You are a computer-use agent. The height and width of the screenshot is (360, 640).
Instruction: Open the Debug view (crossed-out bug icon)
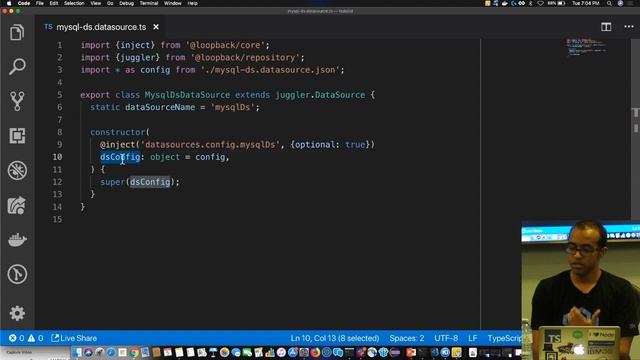(x=17, y=170)
